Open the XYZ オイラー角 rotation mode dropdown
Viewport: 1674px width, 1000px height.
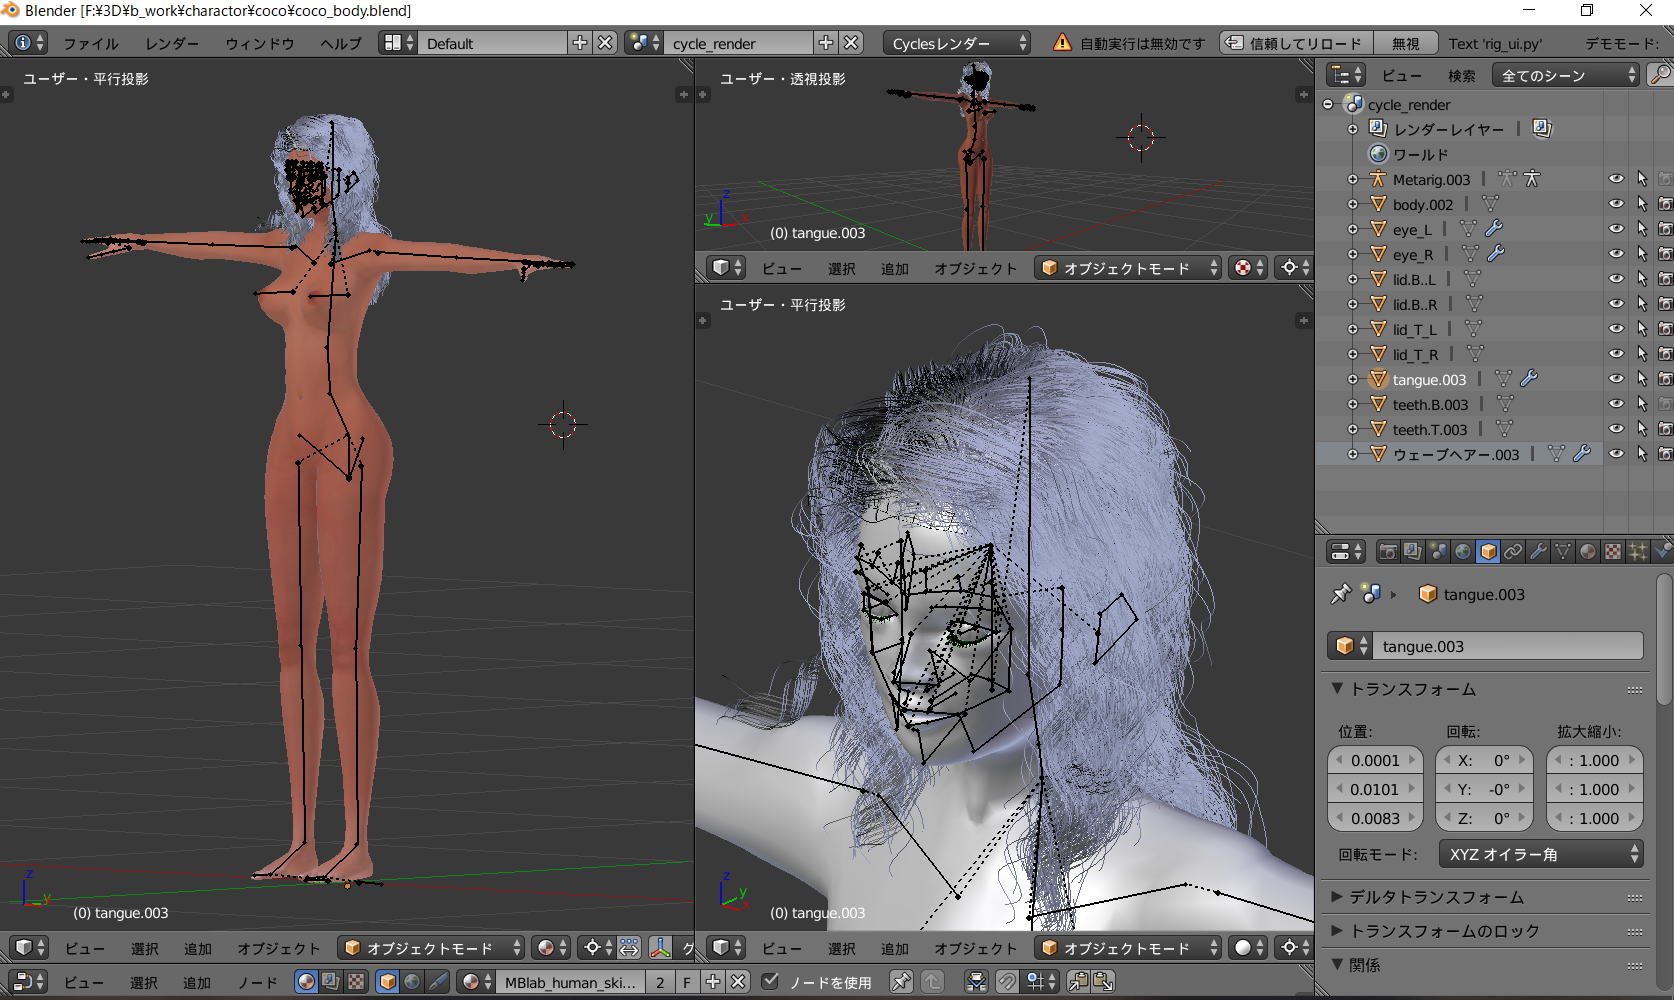pyautogui.click(x=1543, y=854)
